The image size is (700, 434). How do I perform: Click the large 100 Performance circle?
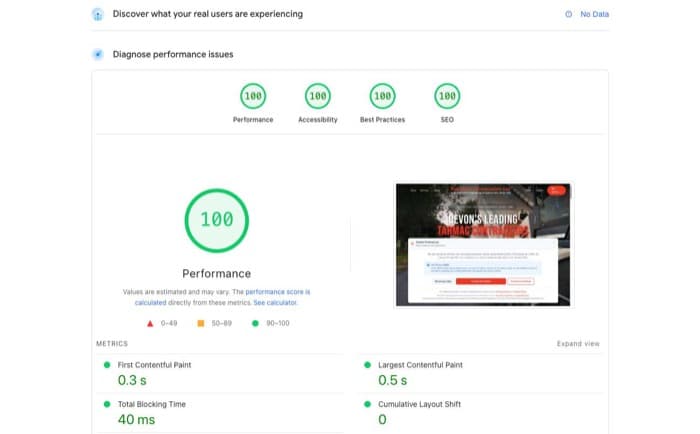click(x=217, y=220)
